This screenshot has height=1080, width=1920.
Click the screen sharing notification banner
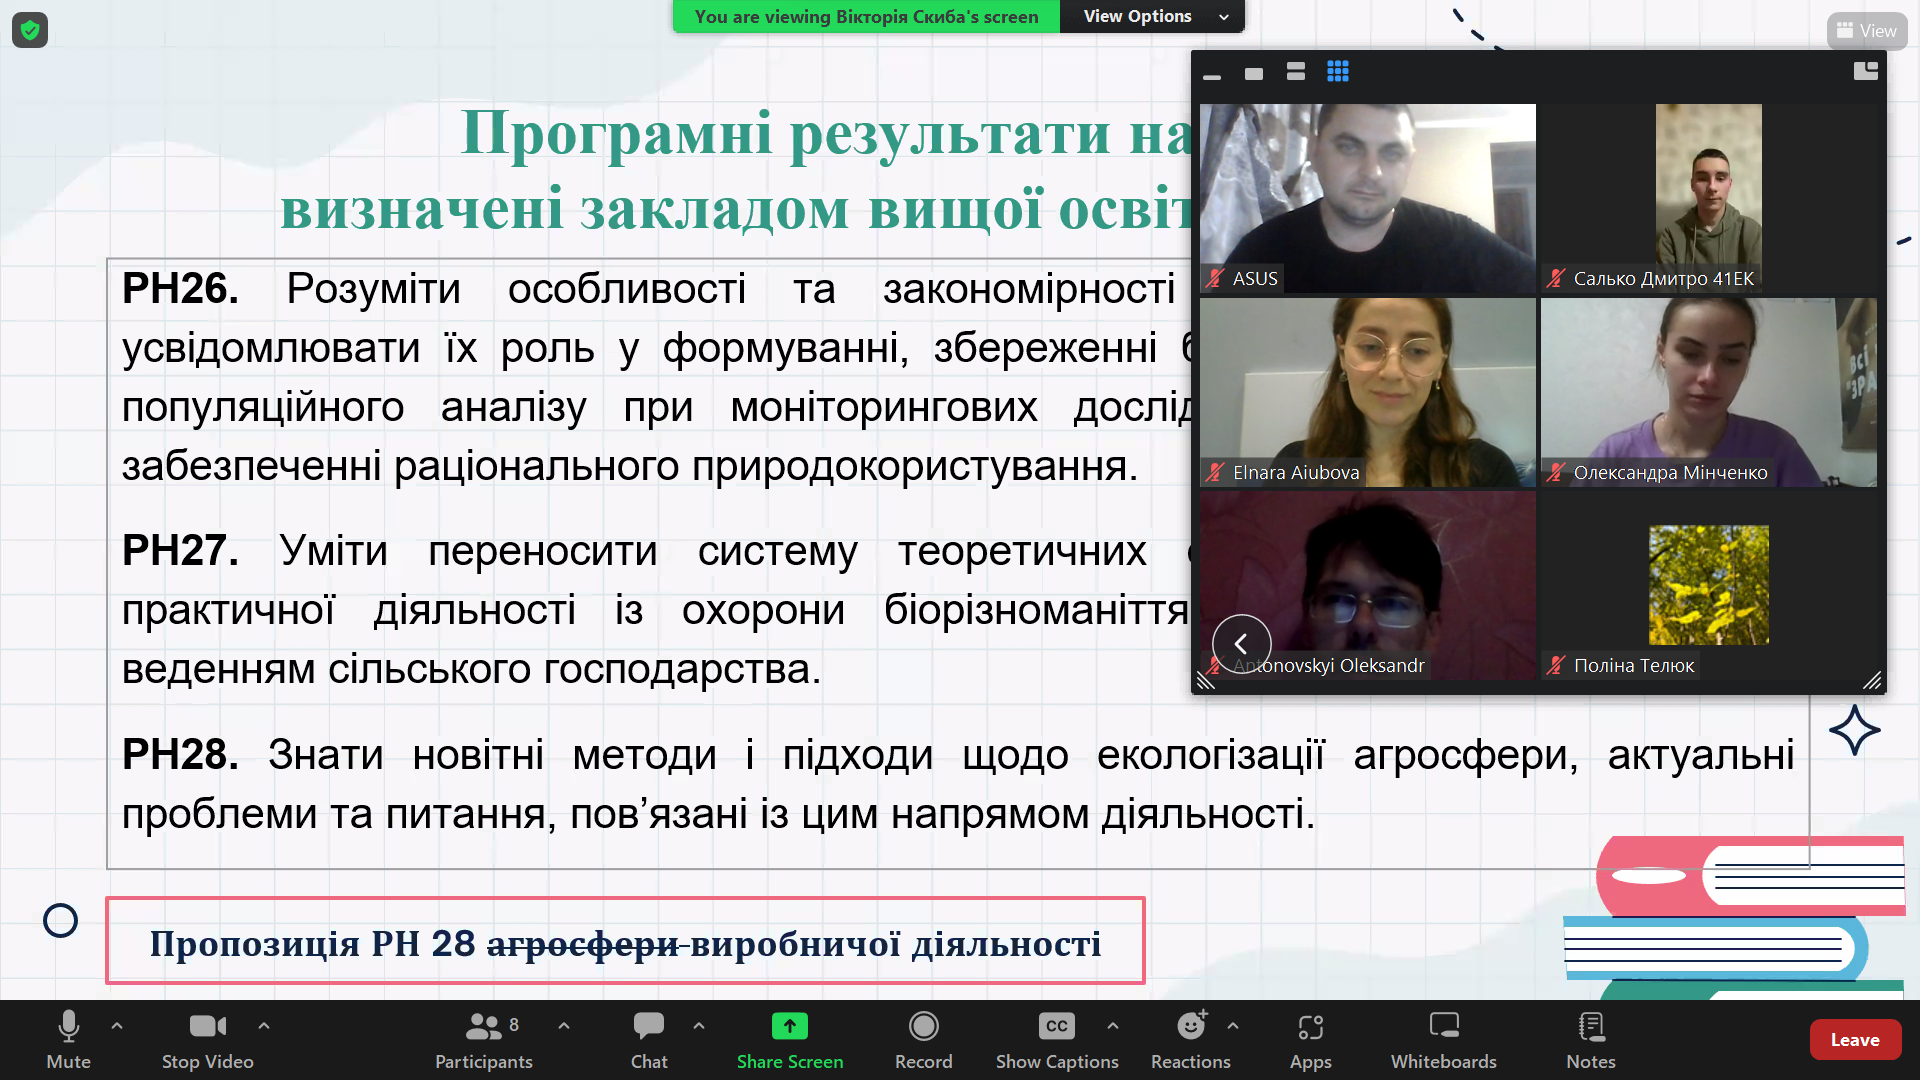pyautogui.click(x=866, y=16)
